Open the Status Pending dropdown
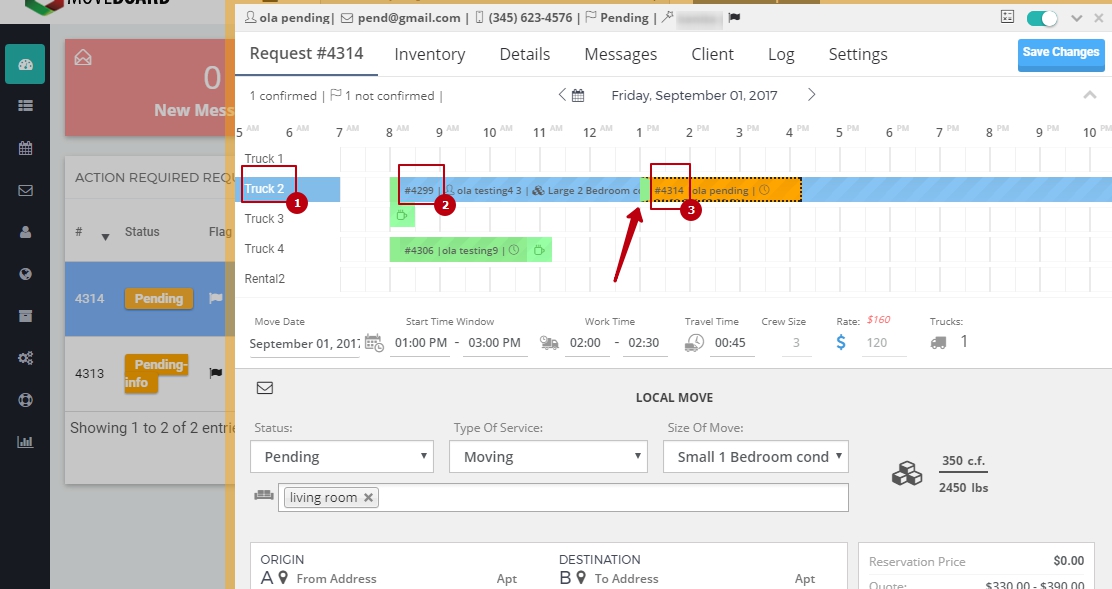 [x=341, y=456]
